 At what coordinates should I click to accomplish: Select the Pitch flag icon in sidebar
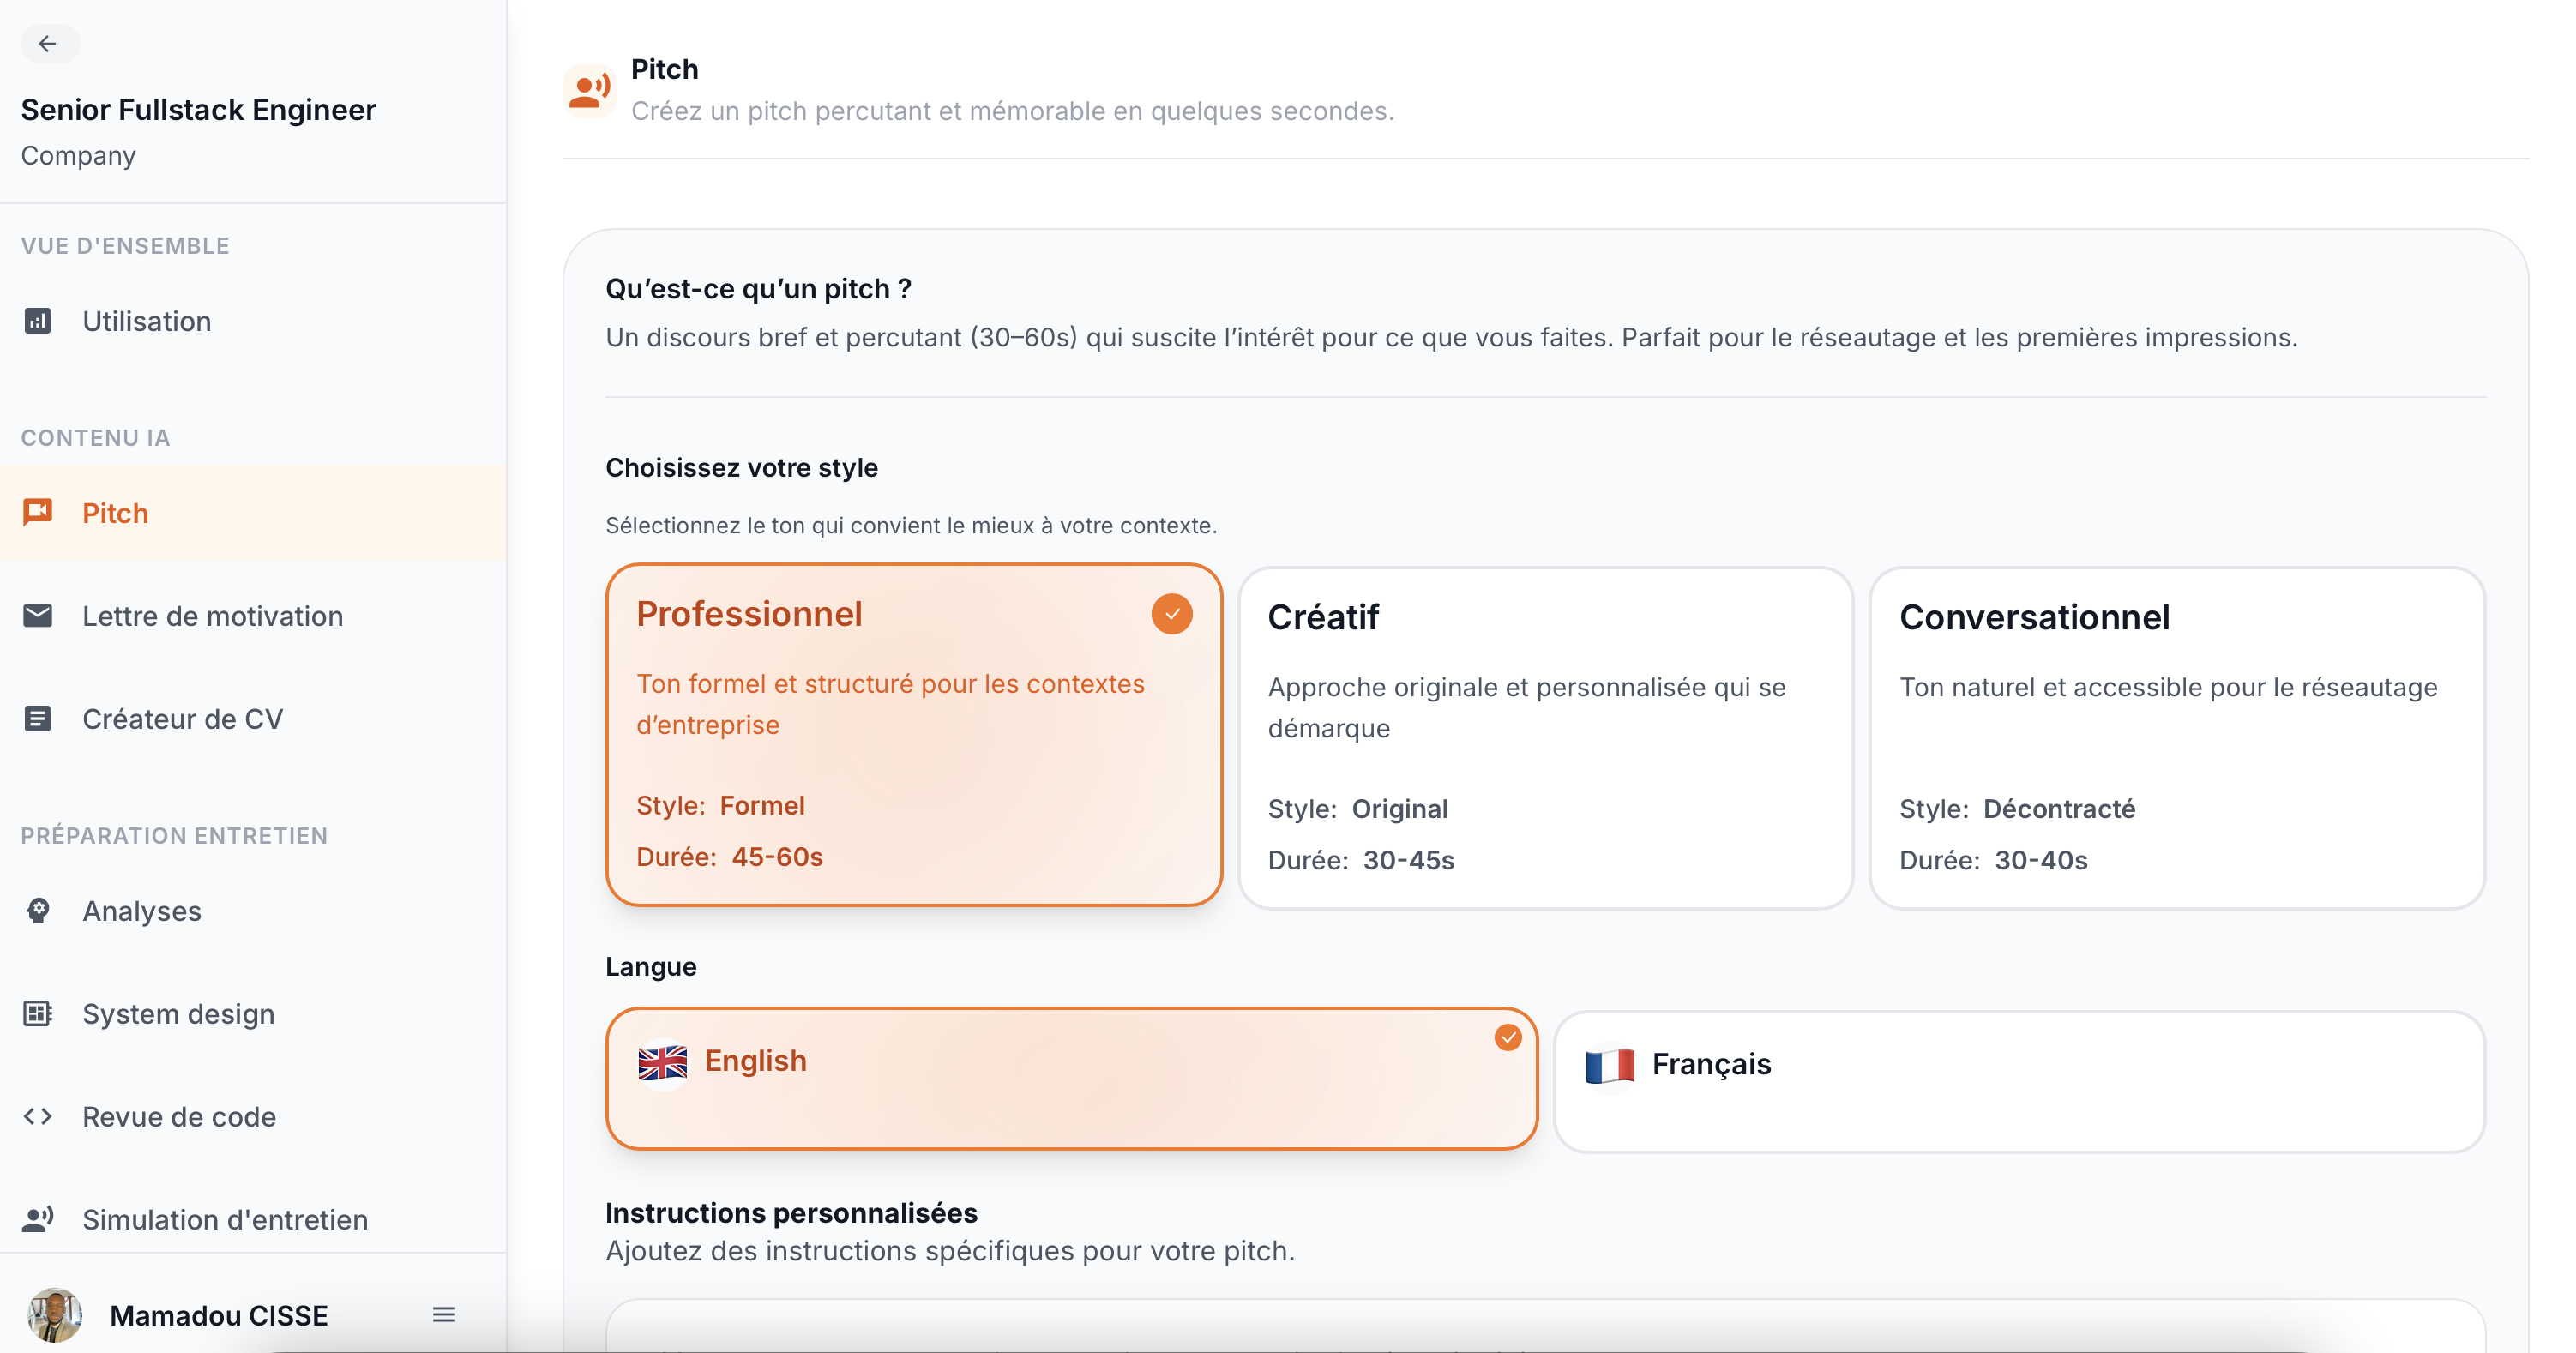point(38,512)
